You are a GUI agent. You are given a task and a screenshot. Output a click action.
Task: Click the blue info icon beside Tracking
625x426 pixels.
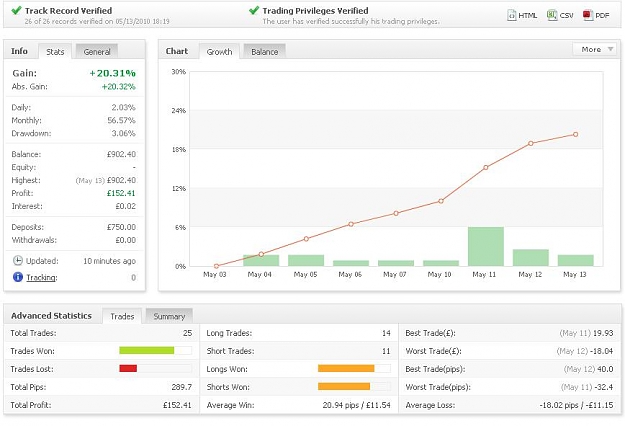[x=18, y=277]
